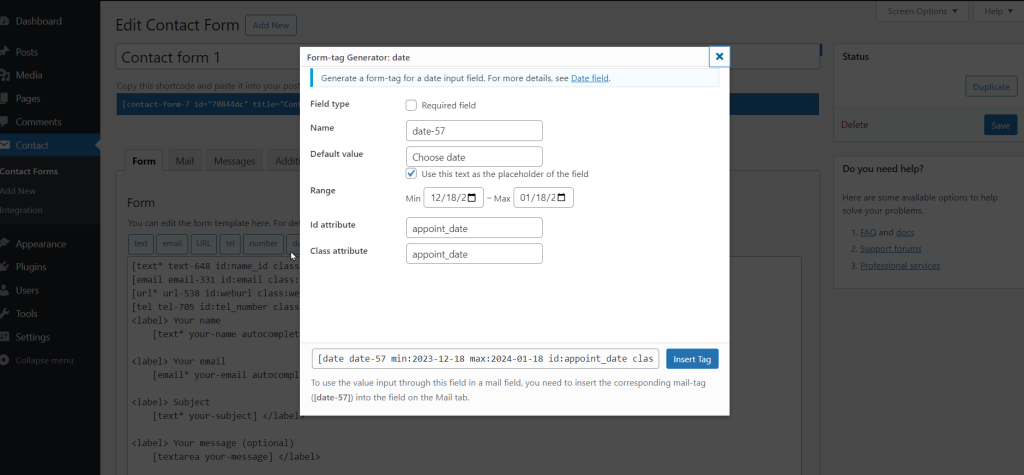The image size is (1024, 475).
Task: Collapse the admin sidebar menu
Action: 44,360
